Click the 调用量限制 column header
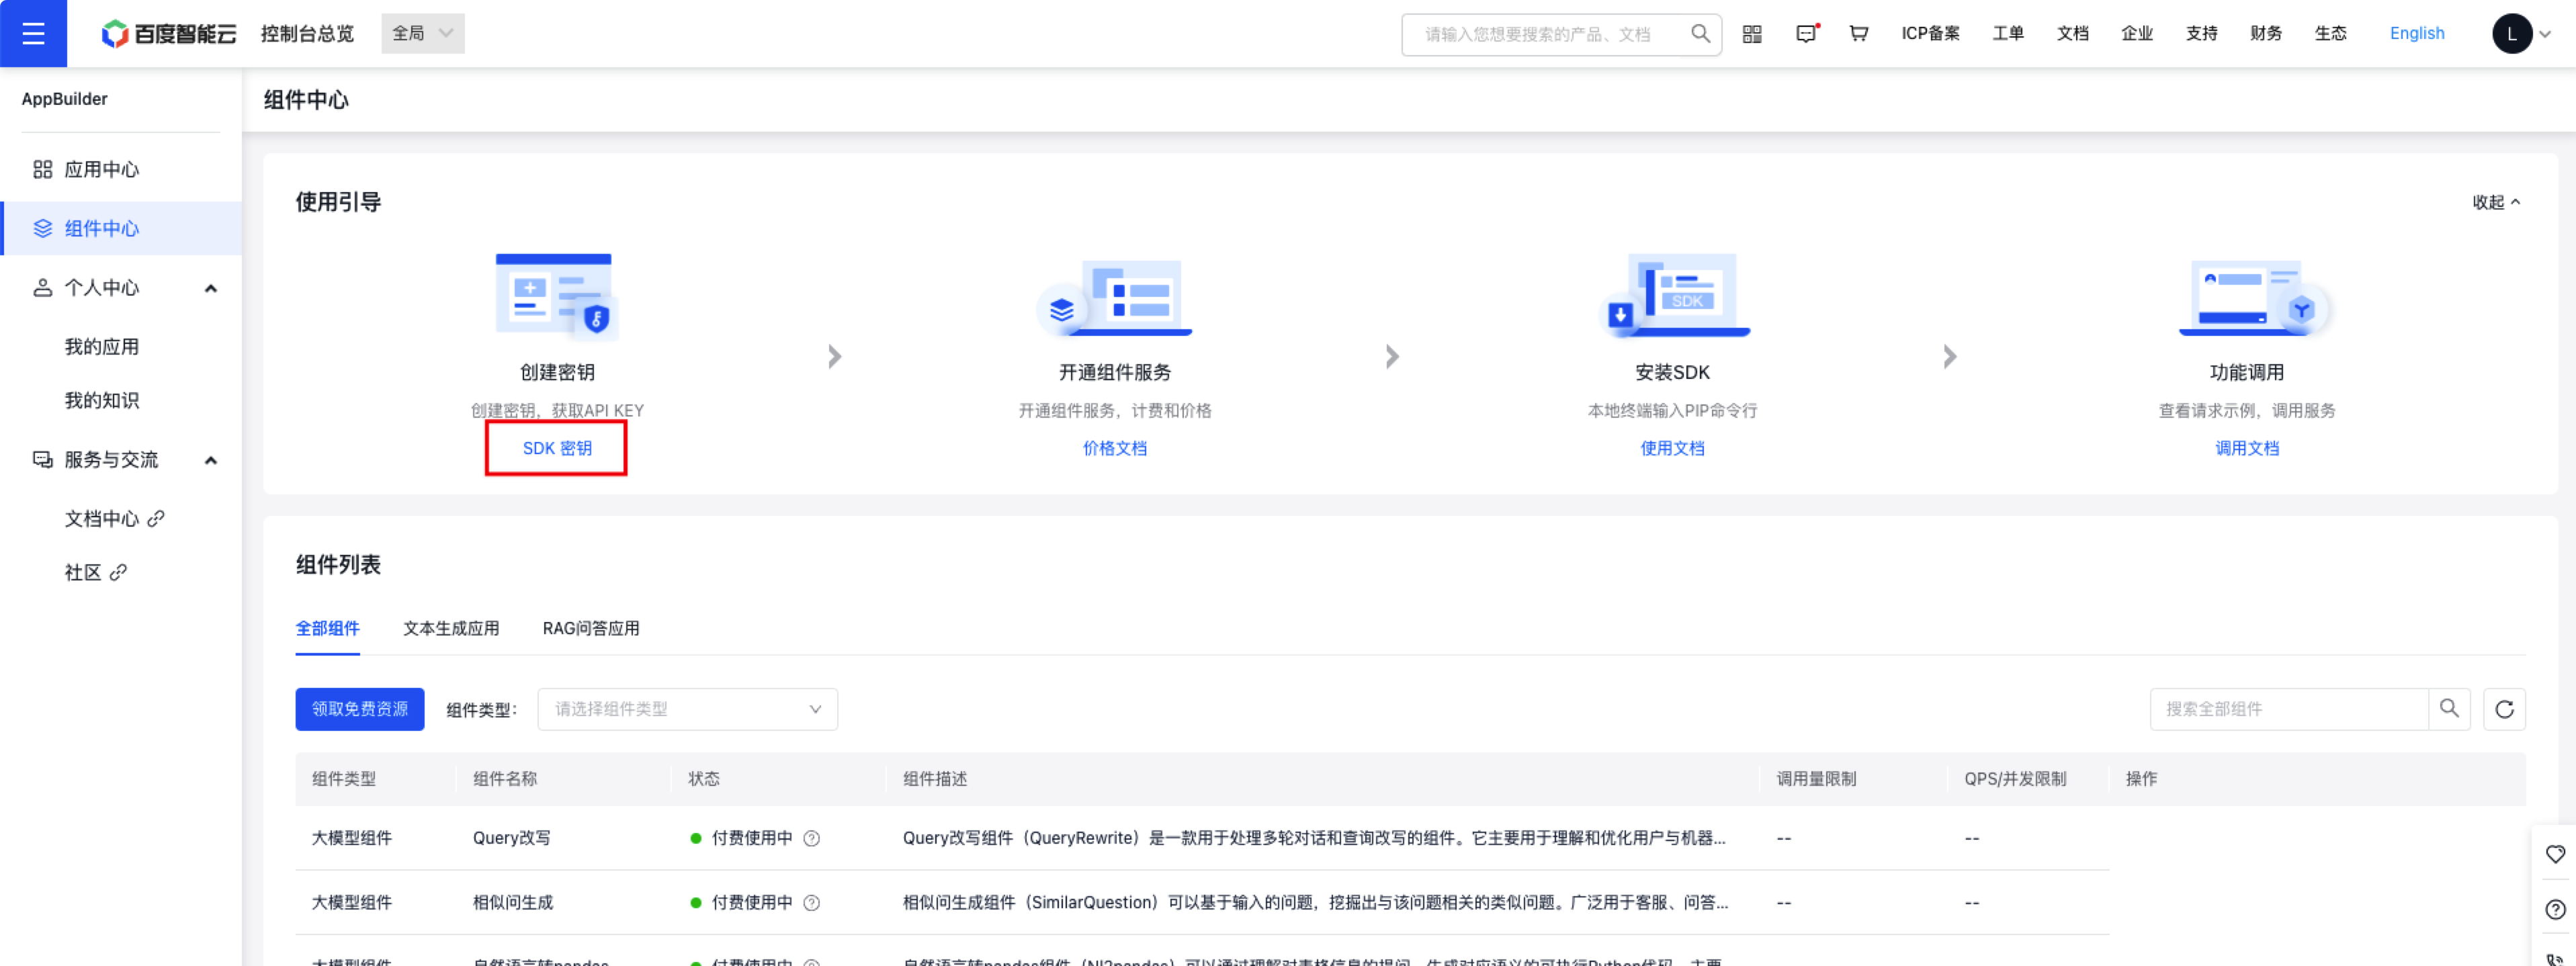 click(1816, 779)
